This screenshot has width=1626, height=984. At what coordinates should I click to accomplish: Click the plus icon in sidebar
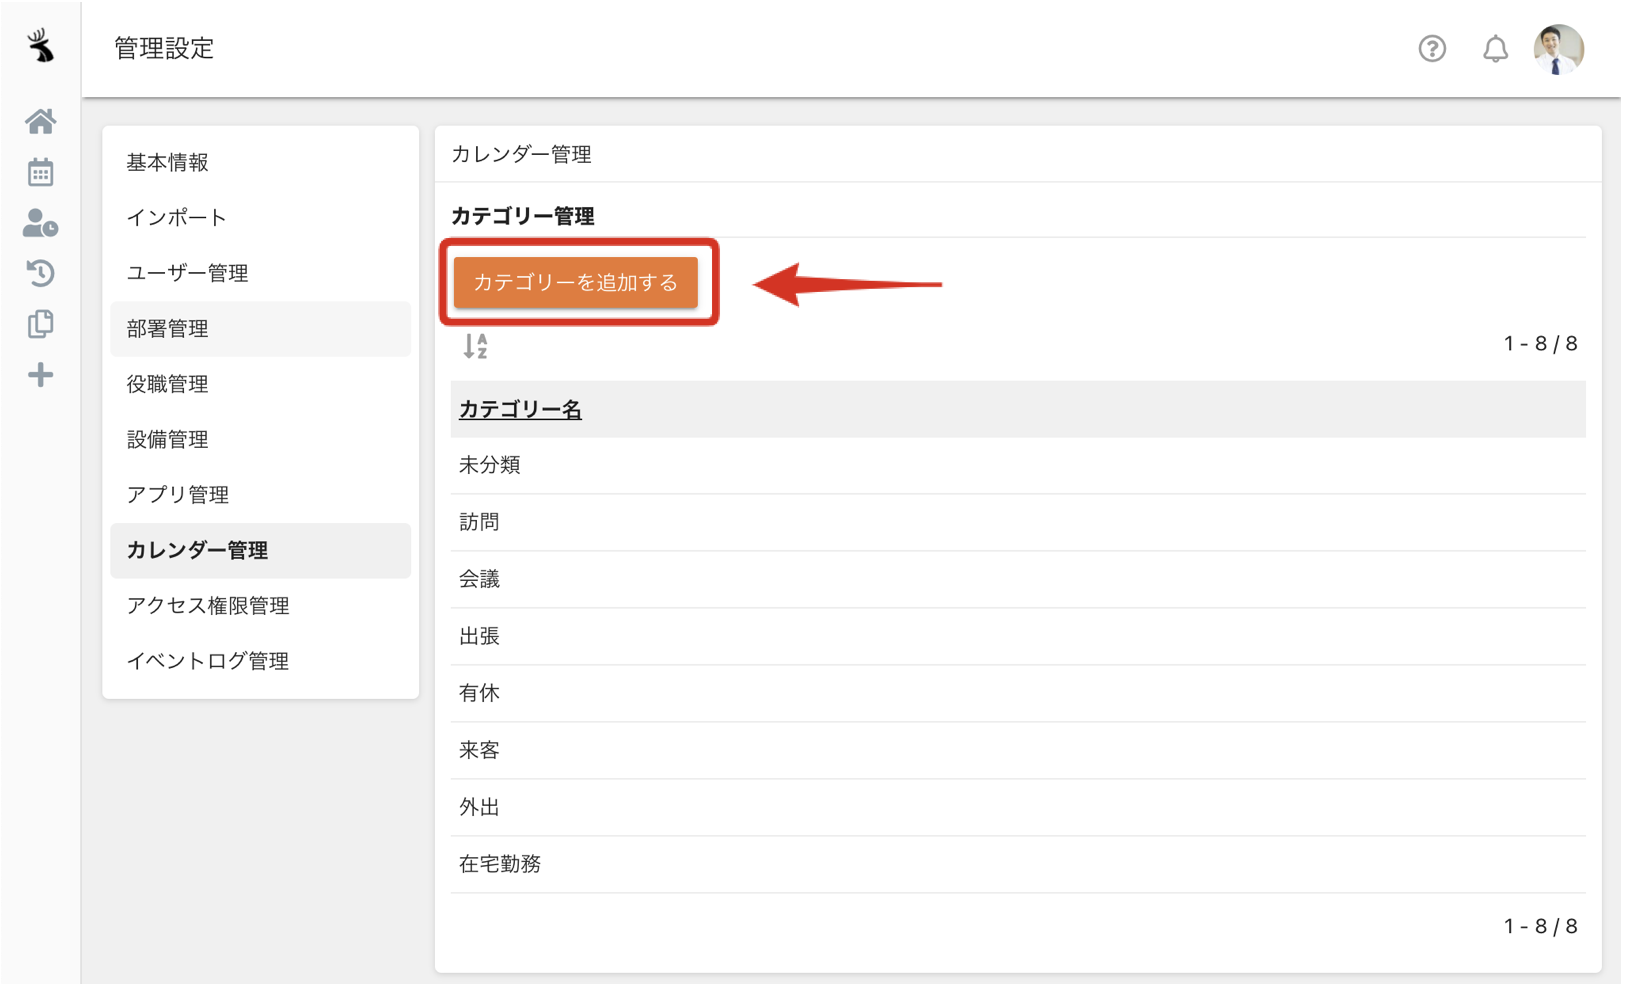point(40,375)
